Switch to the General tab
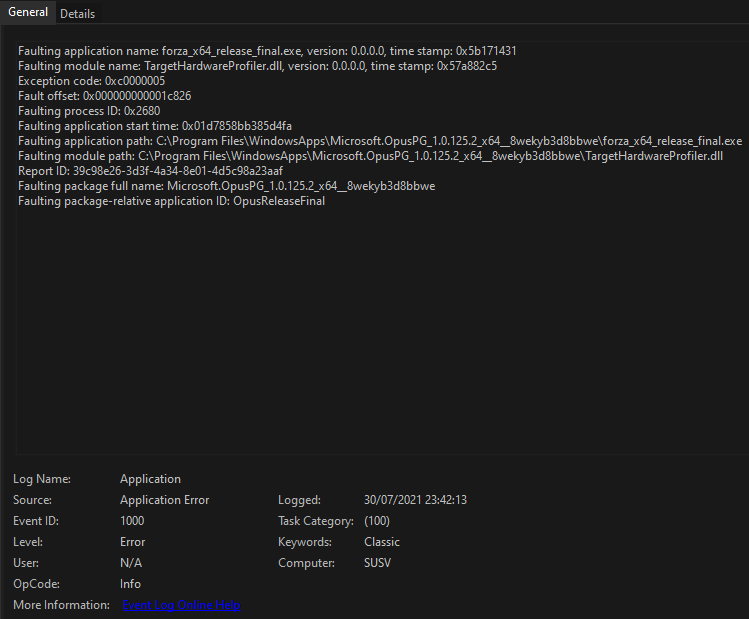Viewport: 749px width, 619px height. point(28,12)
